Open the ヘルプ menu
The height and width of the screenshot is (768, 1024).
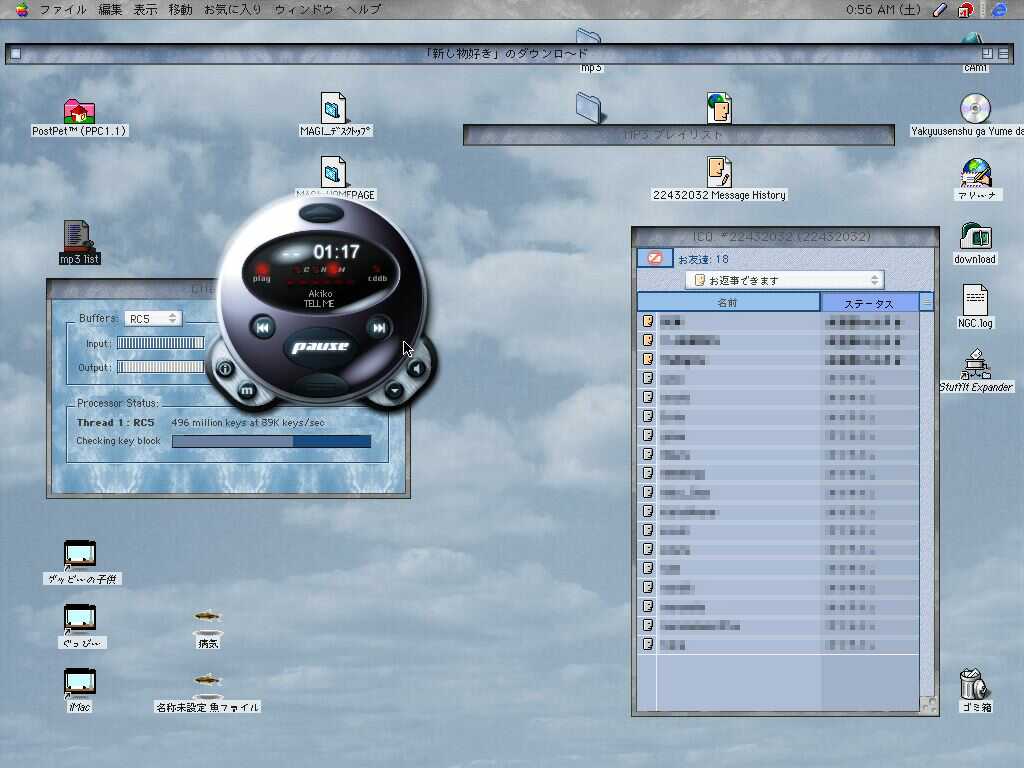tap(364, 9)
